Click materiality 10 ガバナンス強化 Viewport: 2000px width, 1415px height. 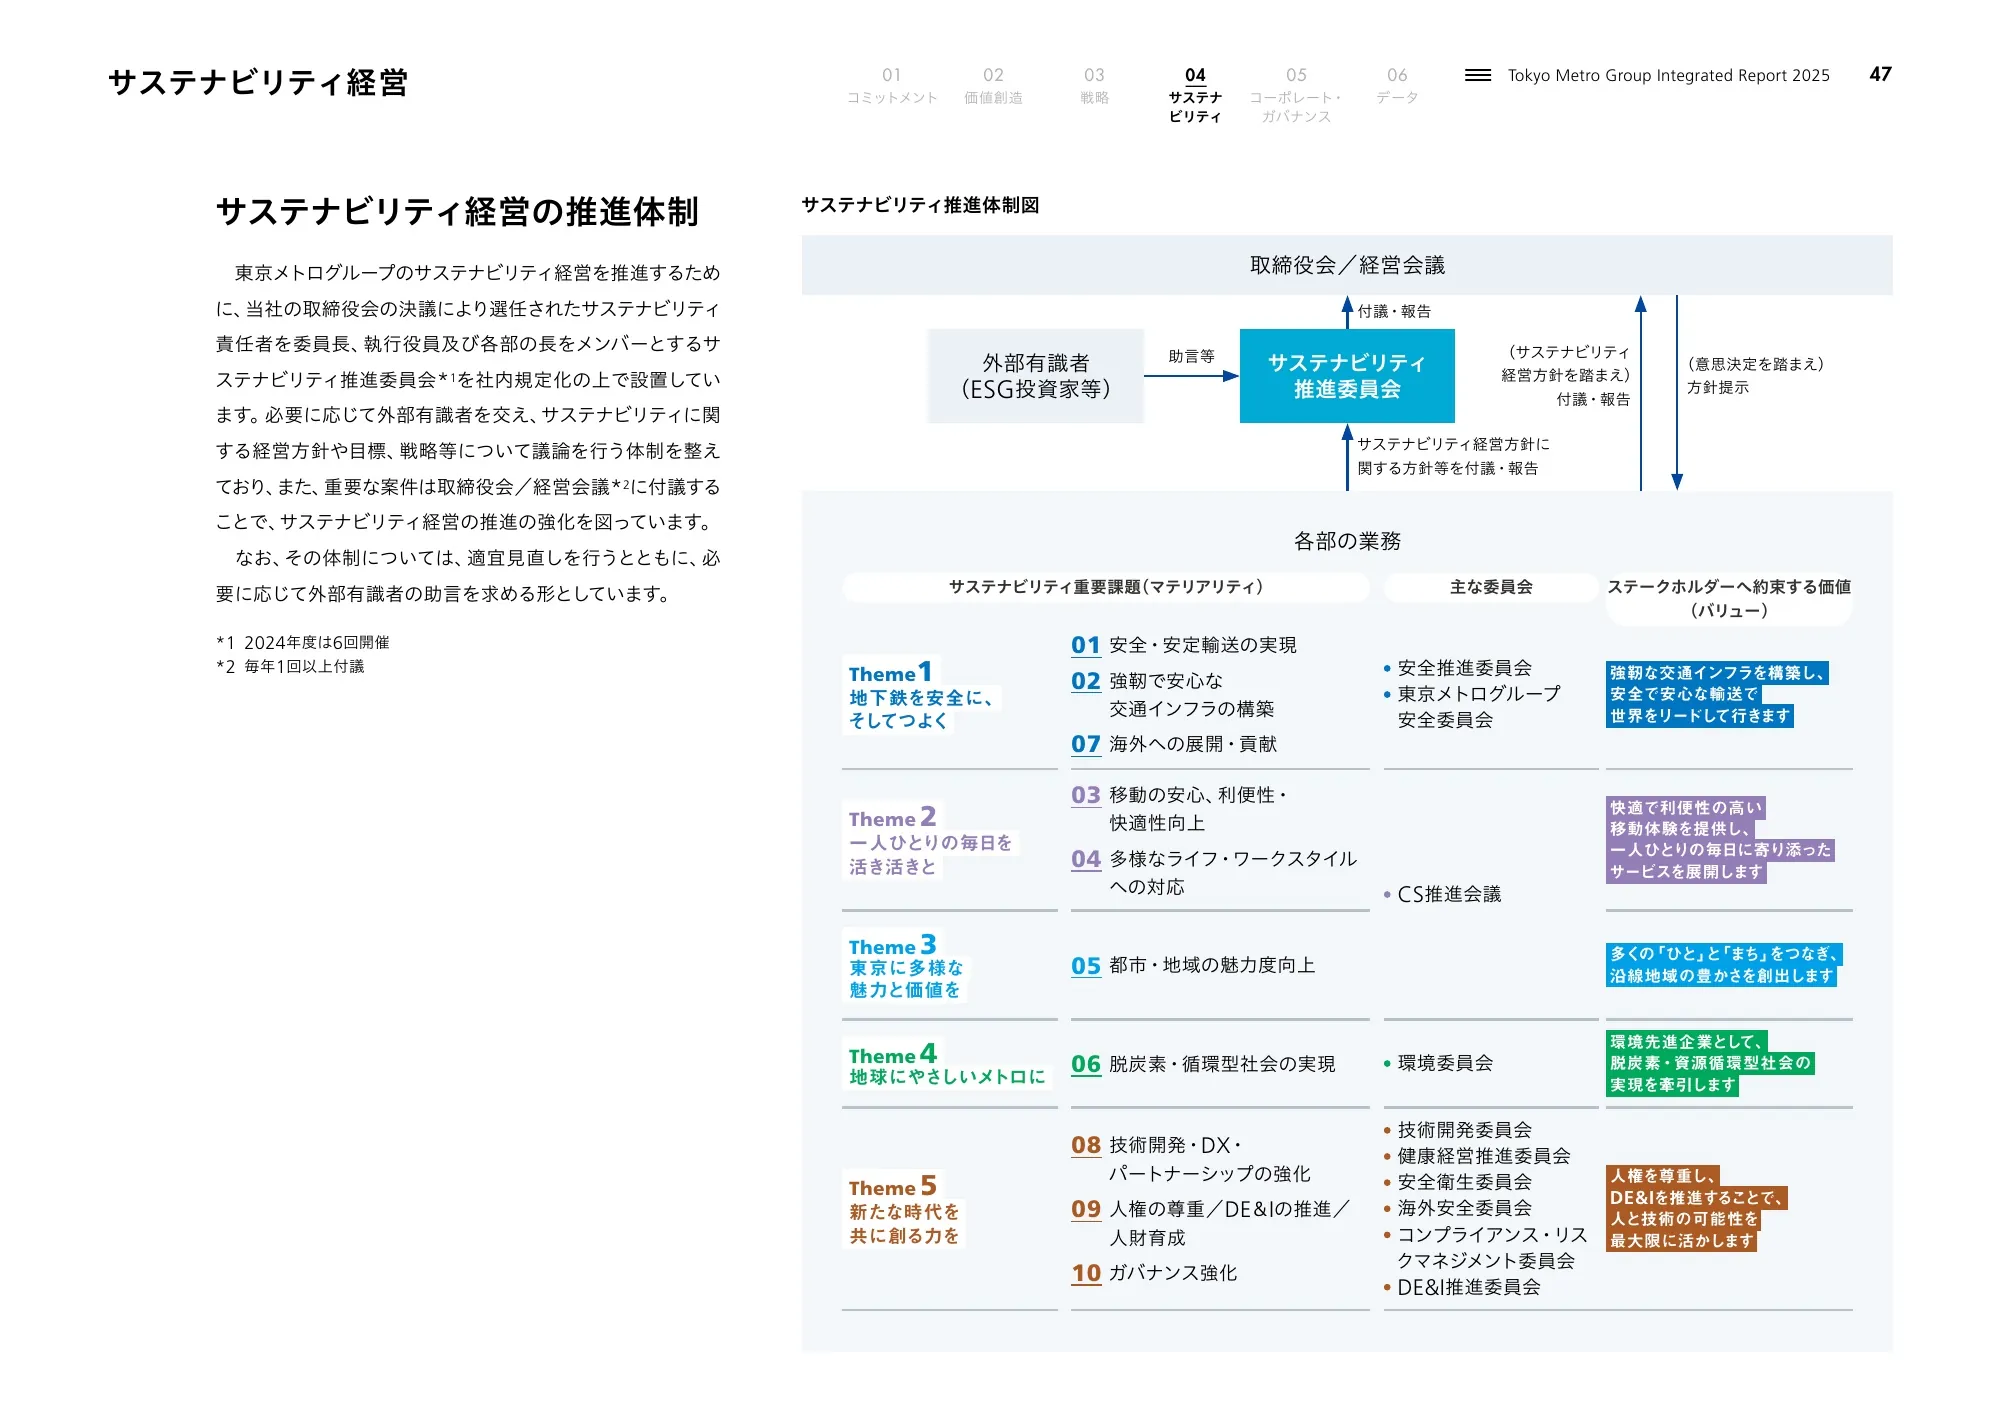(1154, 1273)
